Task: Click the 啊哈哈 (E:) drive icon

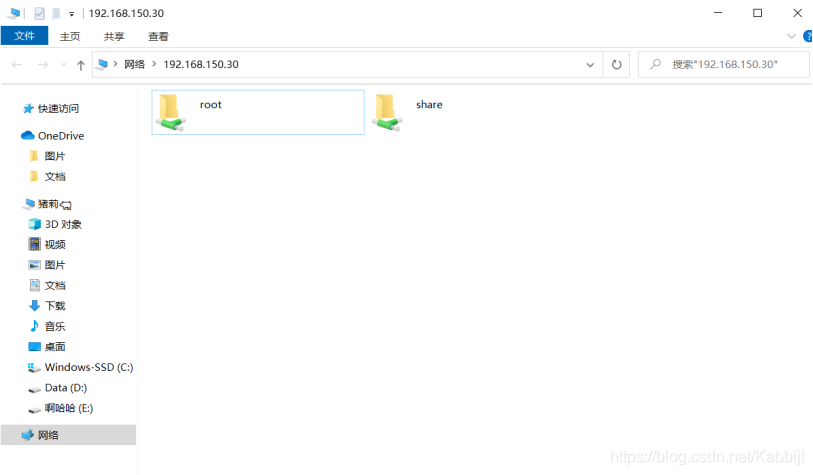Action: pos(34,409)
